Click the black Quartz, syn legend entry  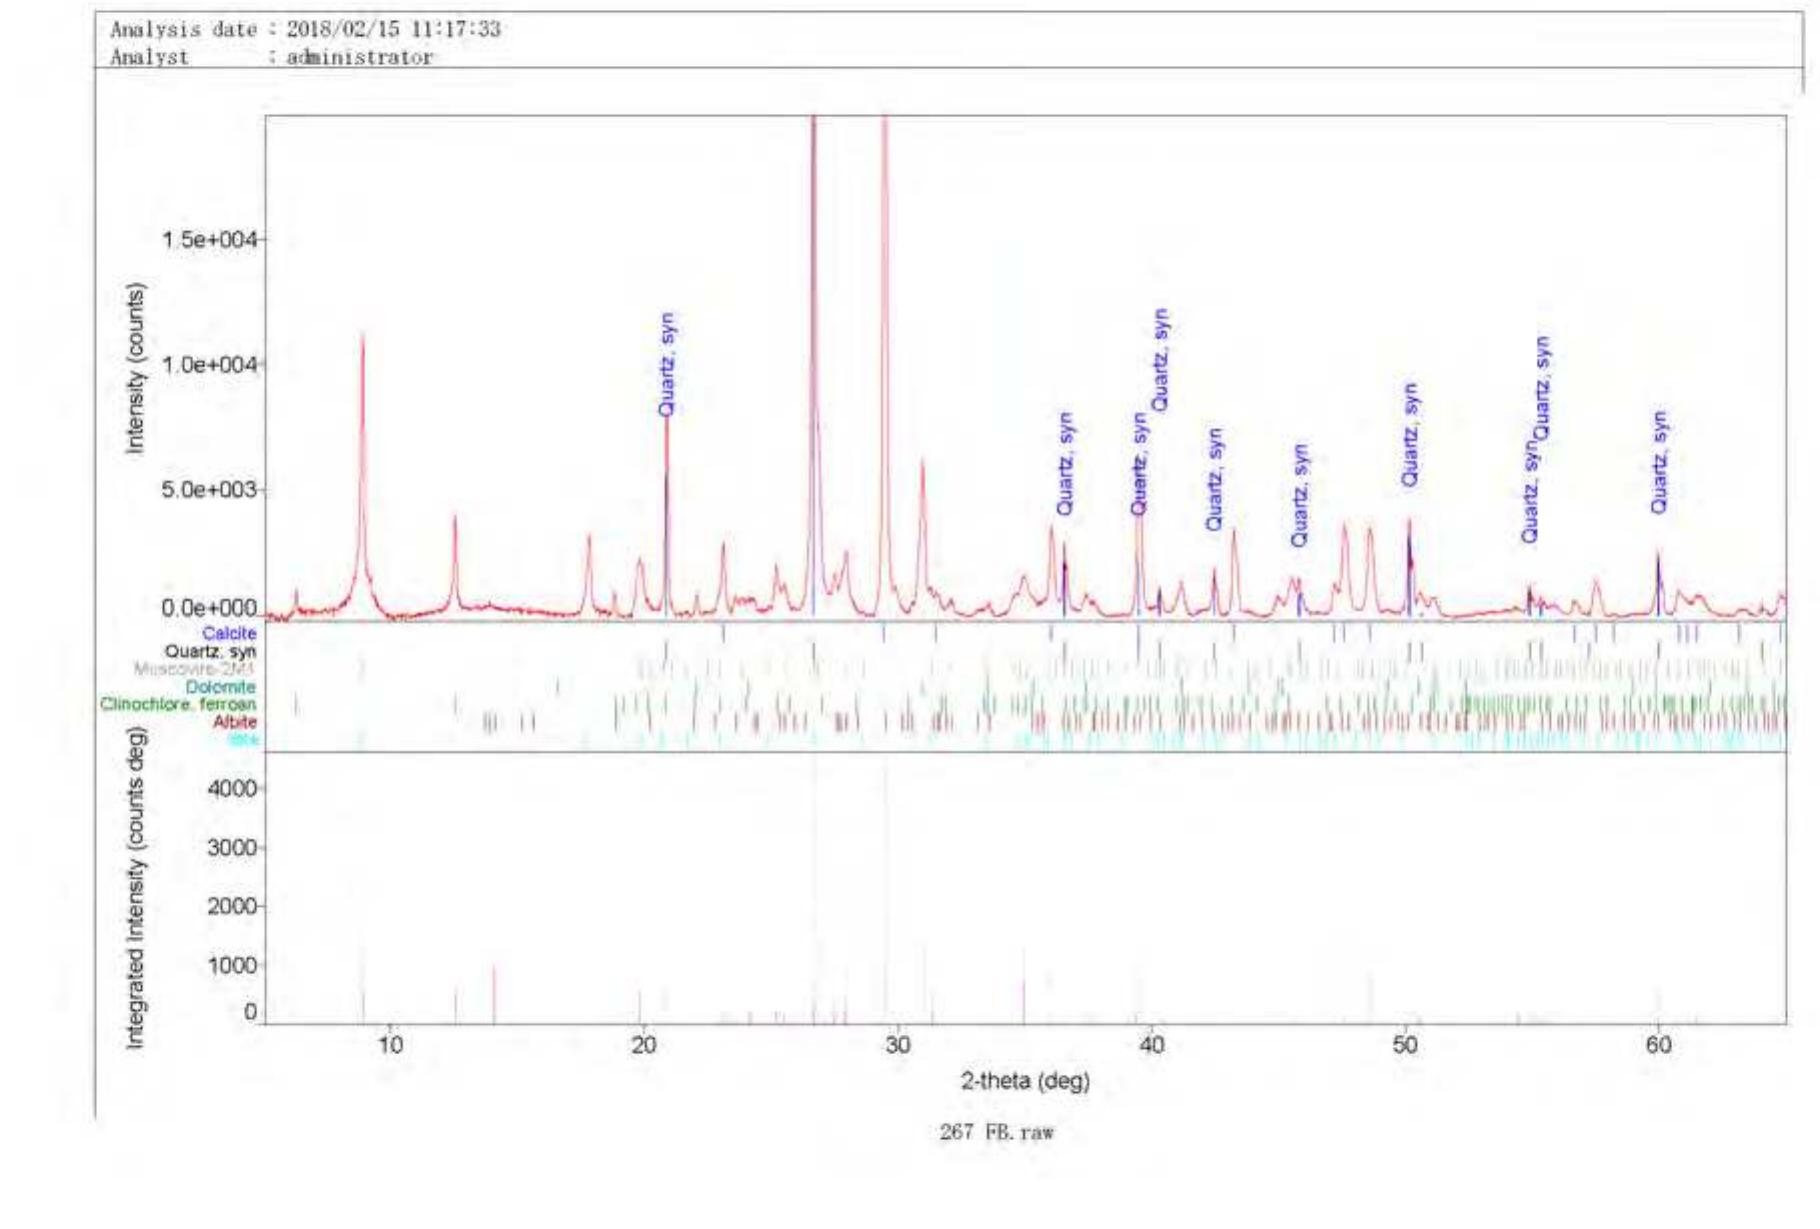tap(210, 652)
